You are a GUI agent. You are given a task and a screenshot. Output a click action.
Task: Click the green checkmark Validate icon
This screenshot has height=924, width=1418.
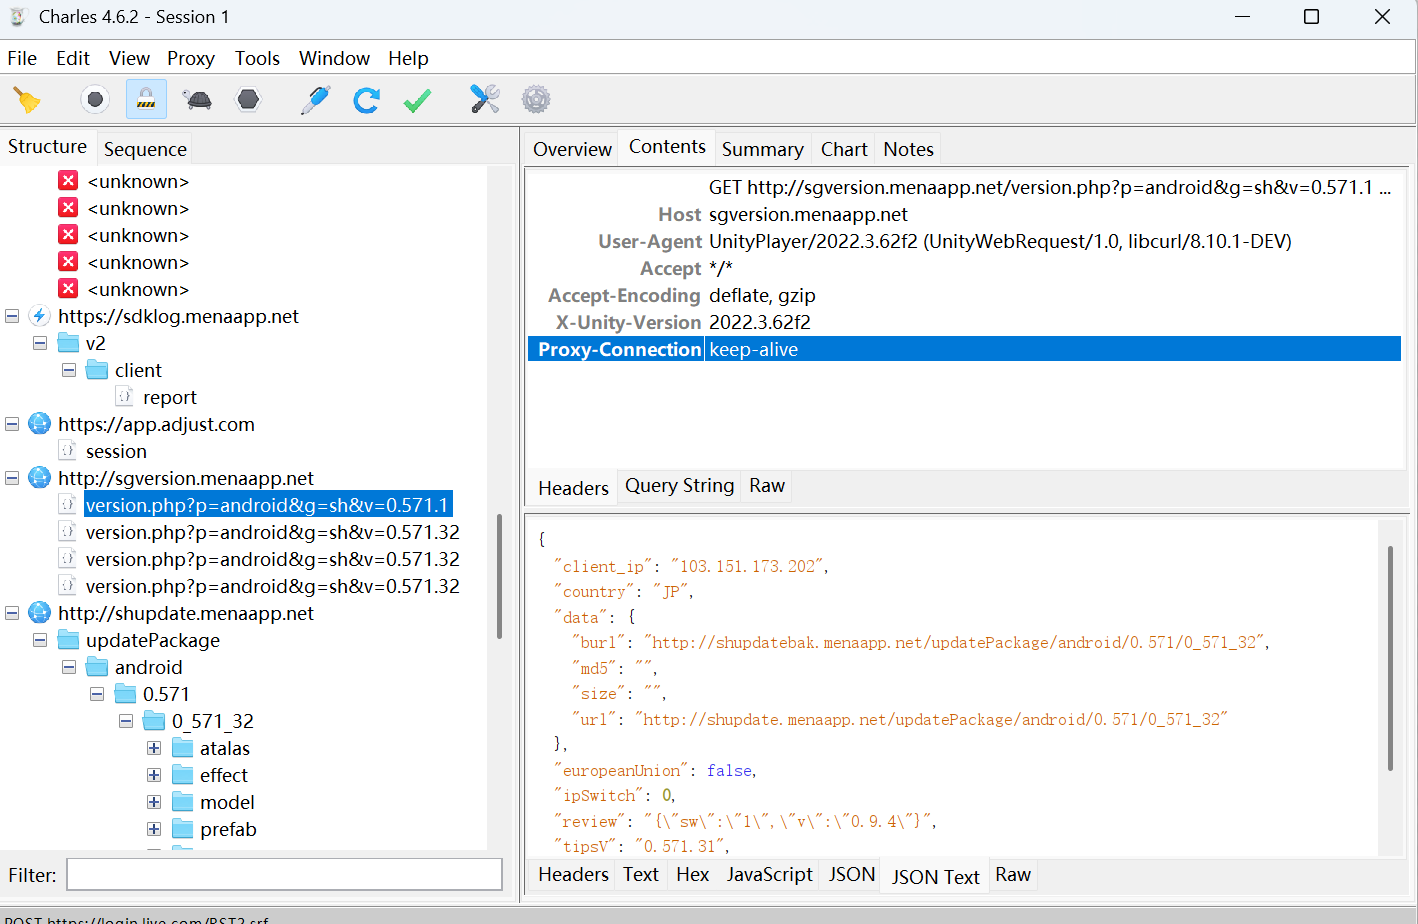coord(417,100)
